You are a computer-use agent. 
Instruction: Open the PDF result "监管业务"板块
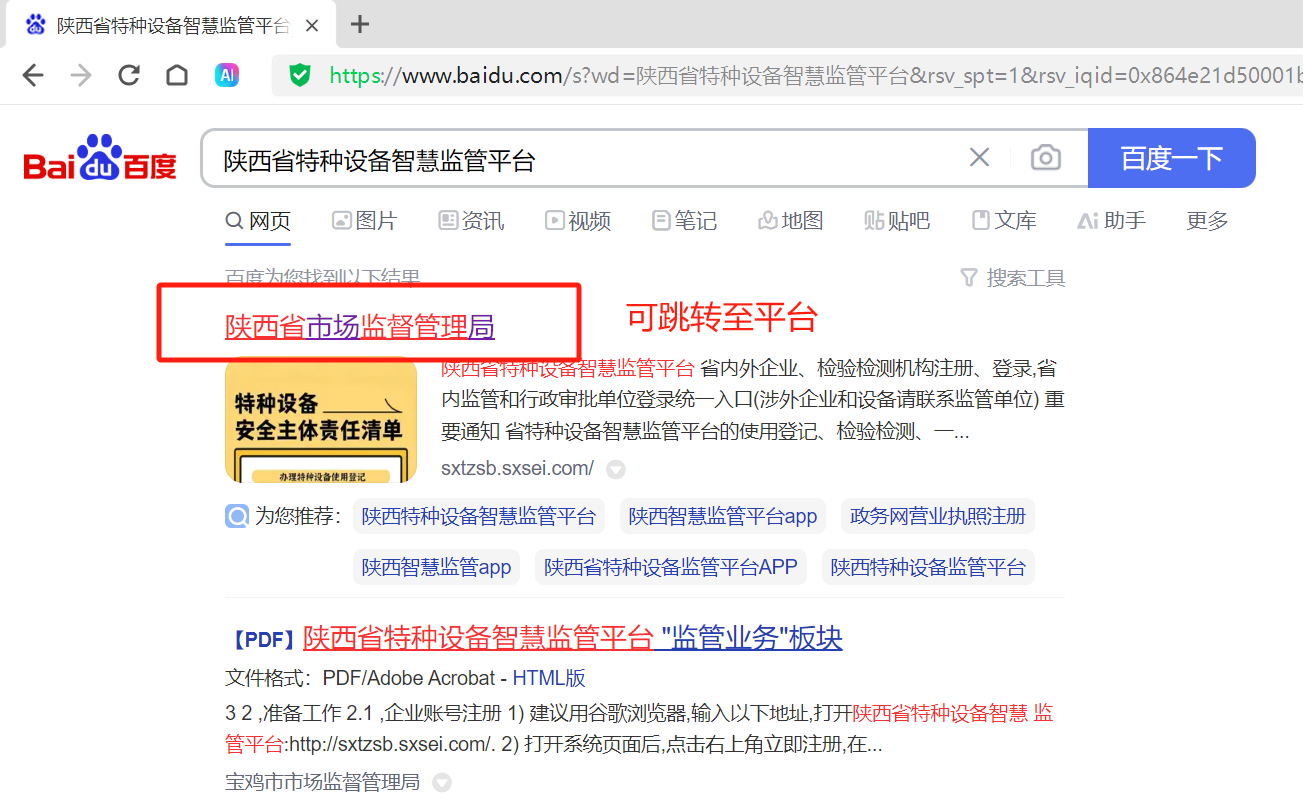pyautogui.click(x=573, y=638)
